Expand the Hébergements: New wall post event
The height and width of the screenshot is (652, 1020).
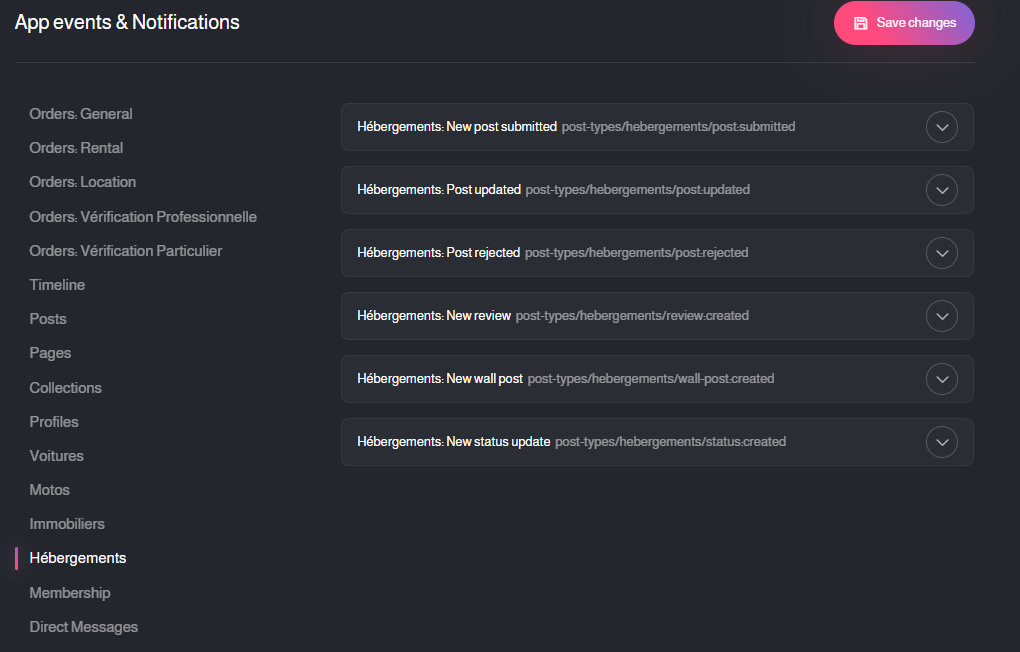click(x=941, y=379)
